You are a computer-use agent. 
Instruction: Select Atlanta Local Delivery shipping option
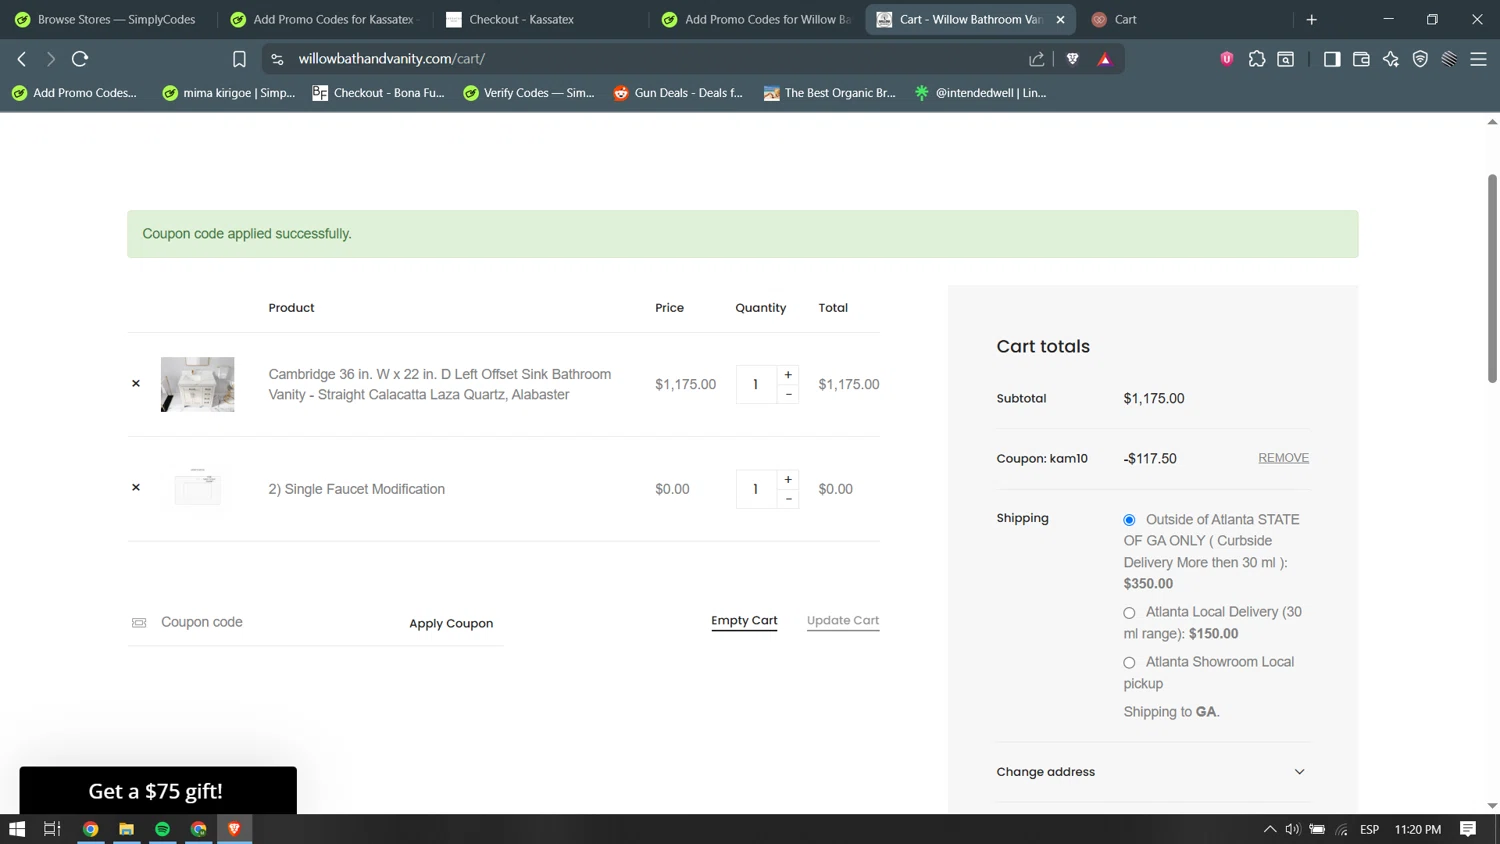click(x=1129, y=613)
